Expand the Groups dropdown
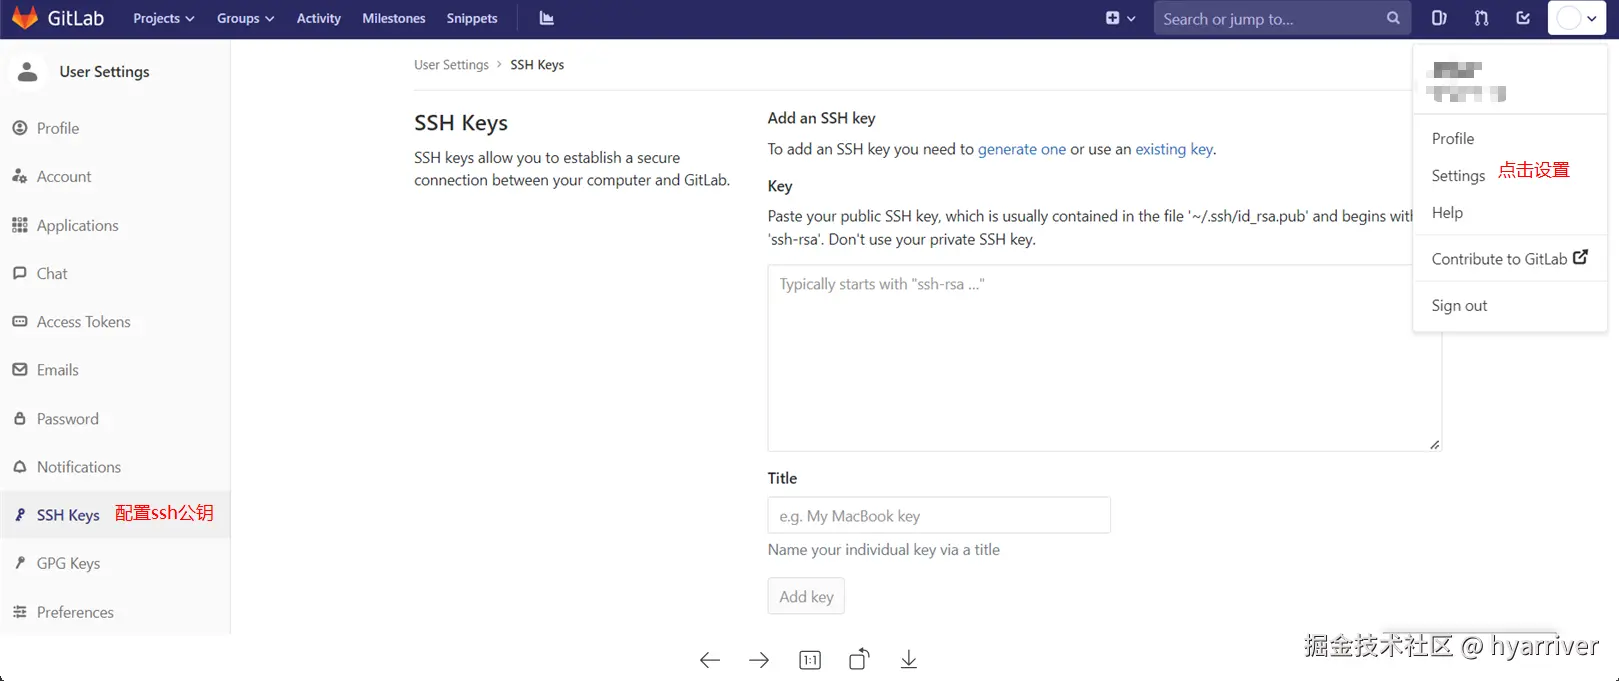 245,18
